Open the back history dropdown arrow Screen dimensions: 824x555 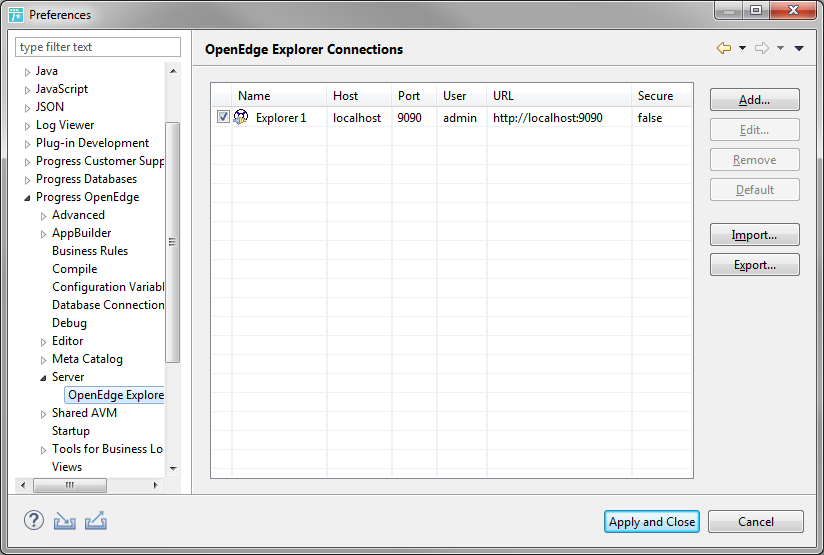[742, 48]
